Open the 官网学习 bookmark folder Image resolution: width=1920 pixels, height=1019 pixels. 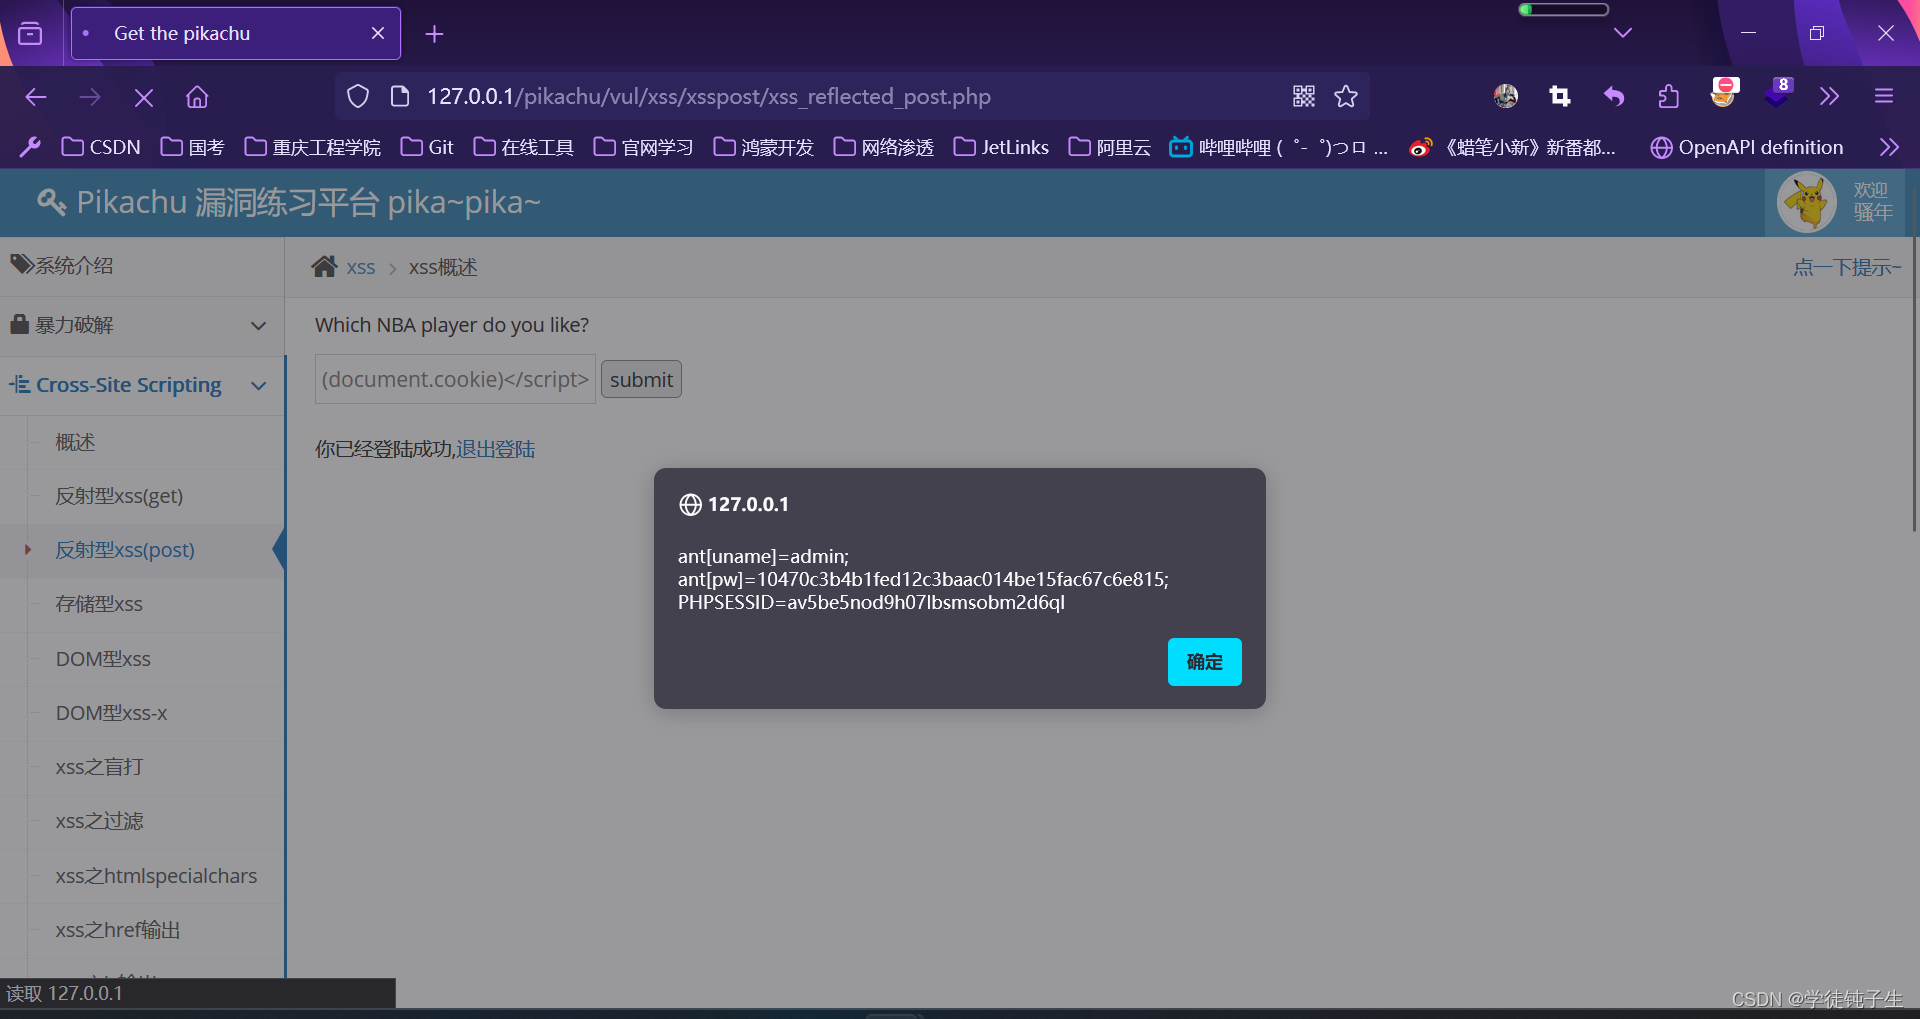pos(644,147)
